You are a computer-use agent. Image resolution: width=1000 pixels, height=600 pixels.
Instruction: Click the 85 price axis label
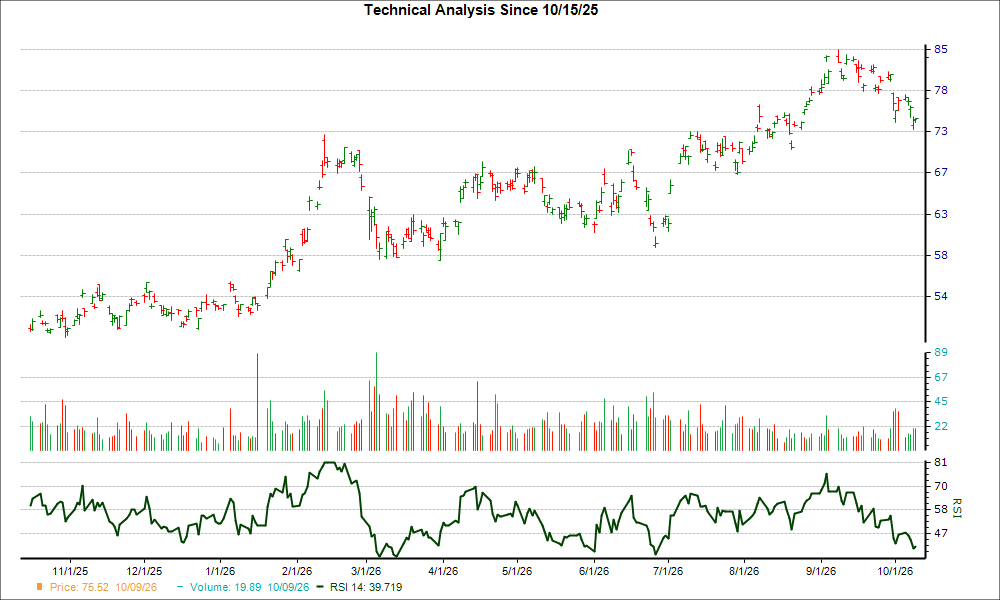(x=941, y=49)
